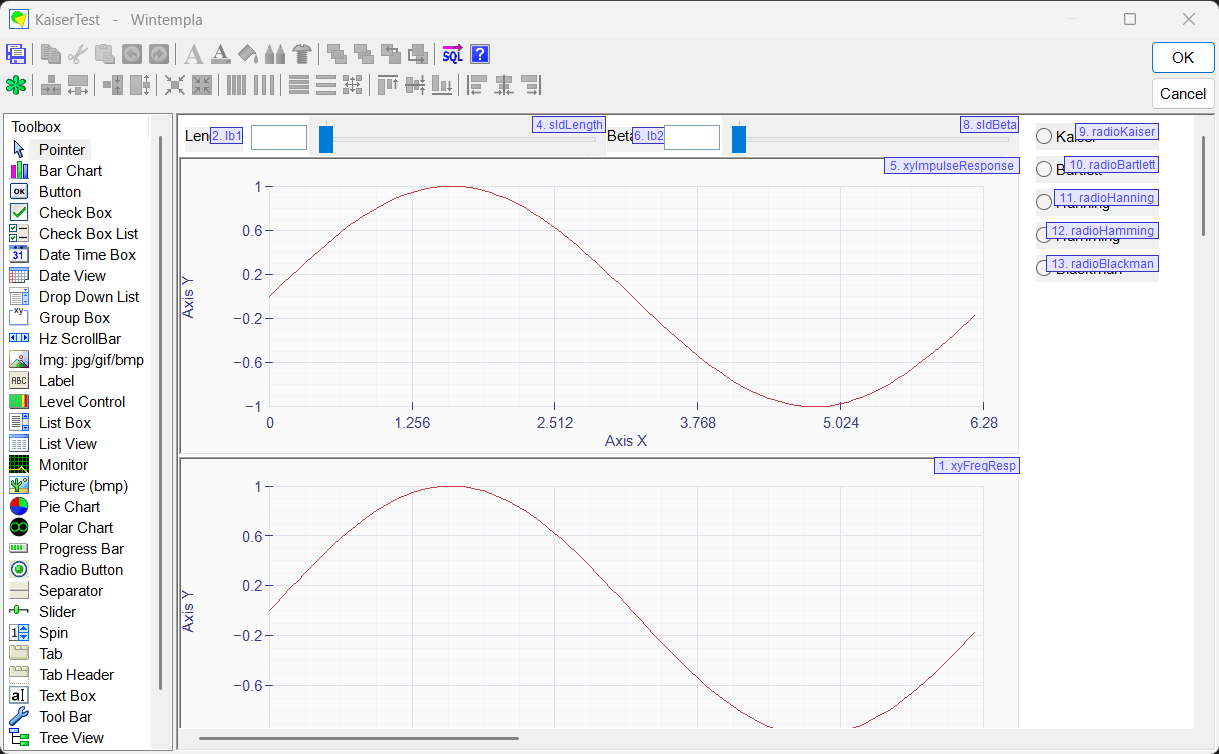
Task: Choose the Tab item in Toolbox
Action: tap(50, 653)
